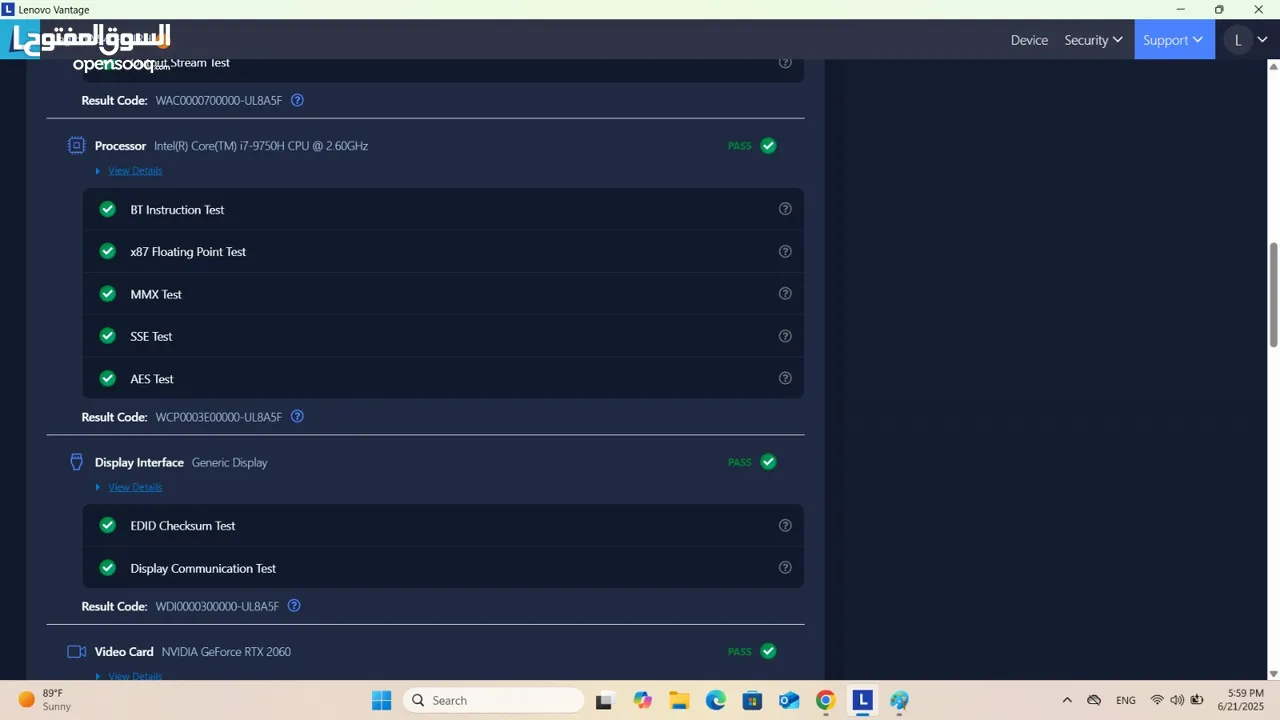Open help icon for AES Test
1280x720 pixels.
point(785,378)
